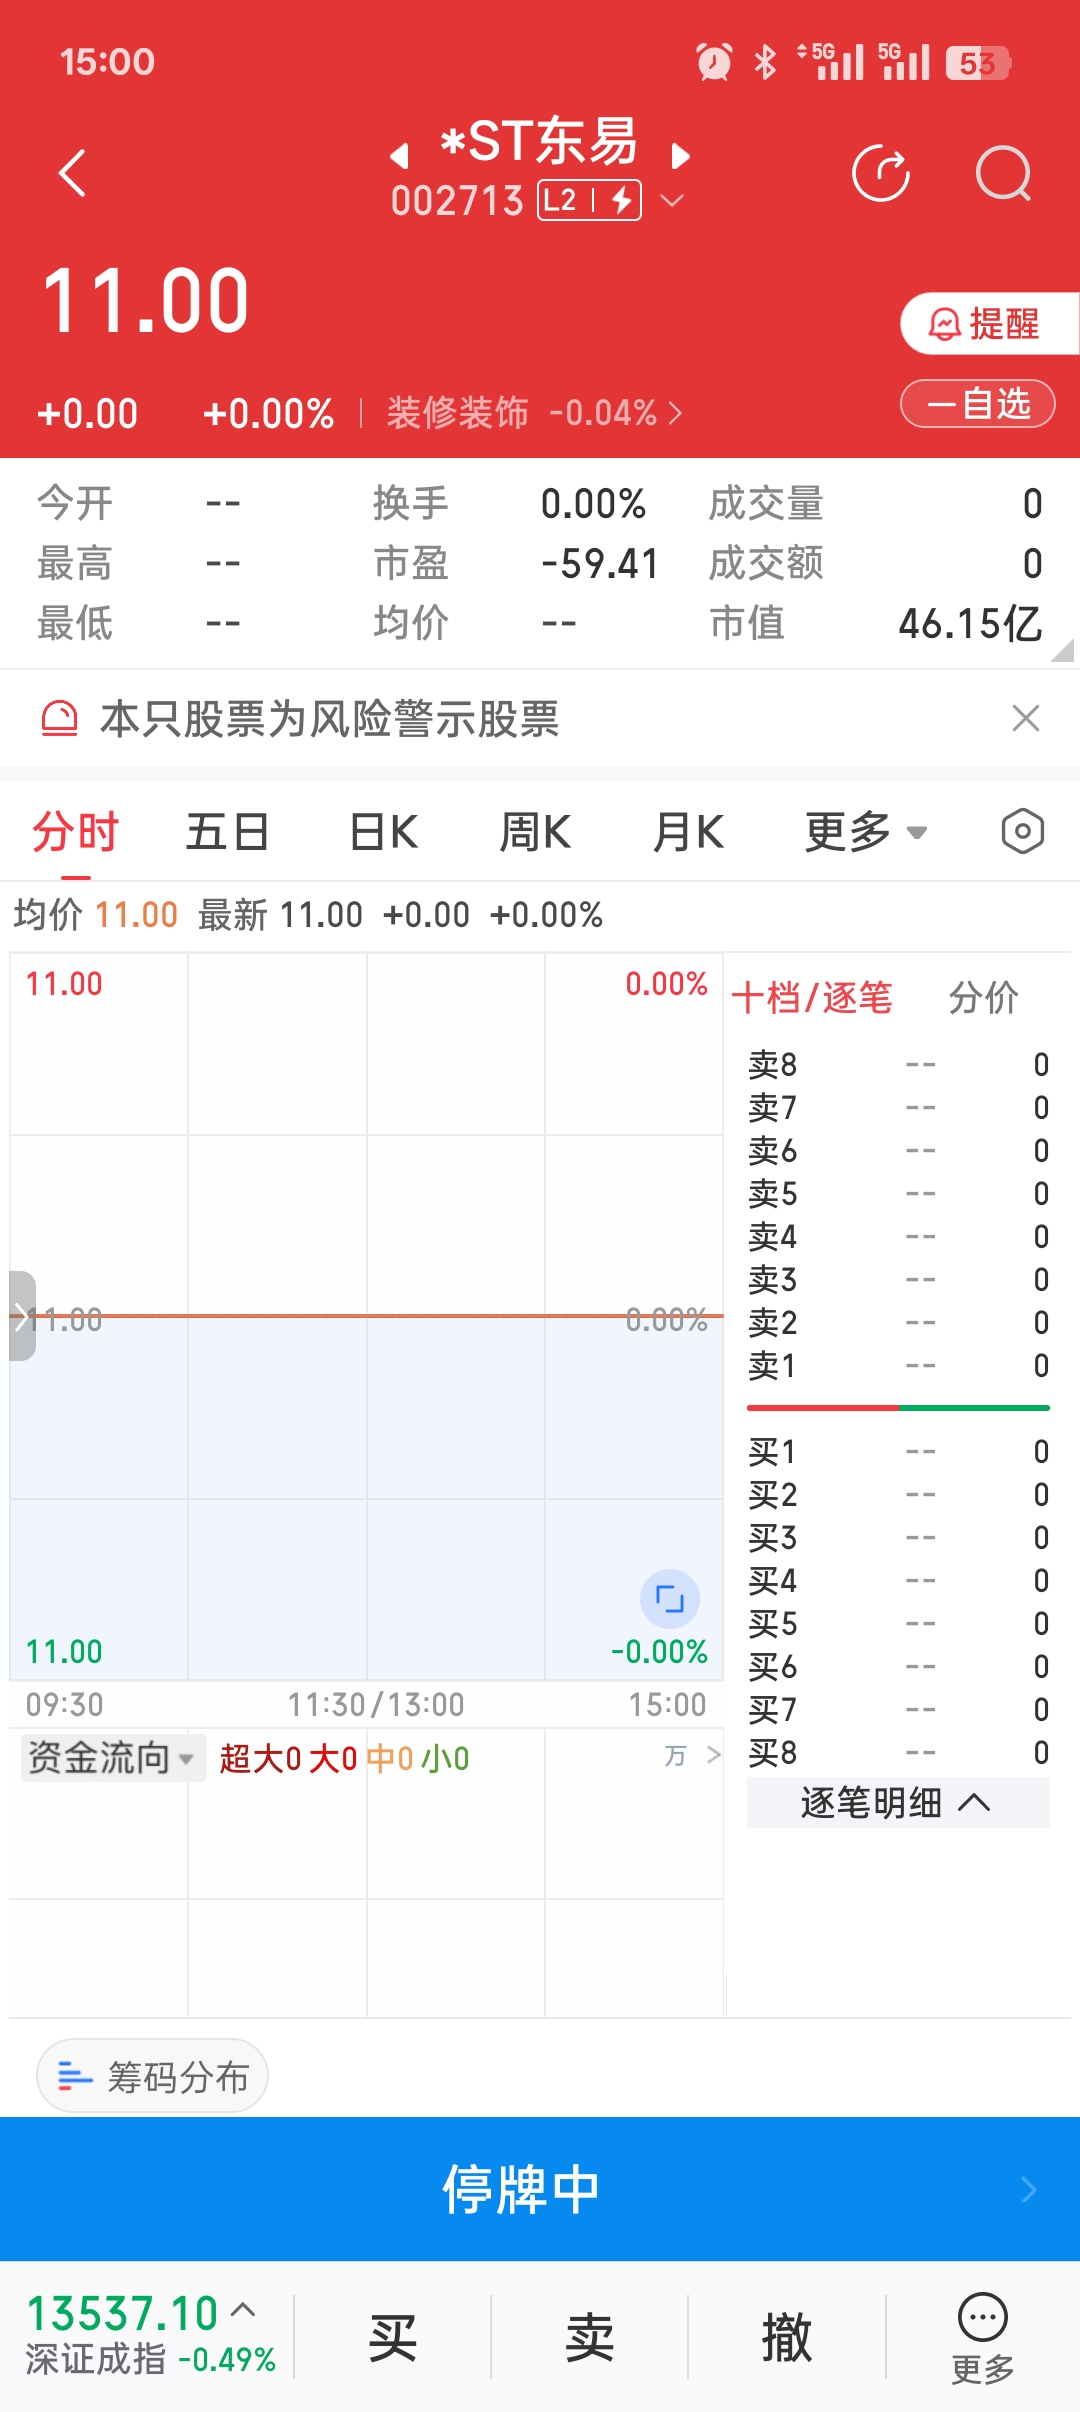Switch to the 分价 tab
The image size is (1080, 2412).
point(984,997)
